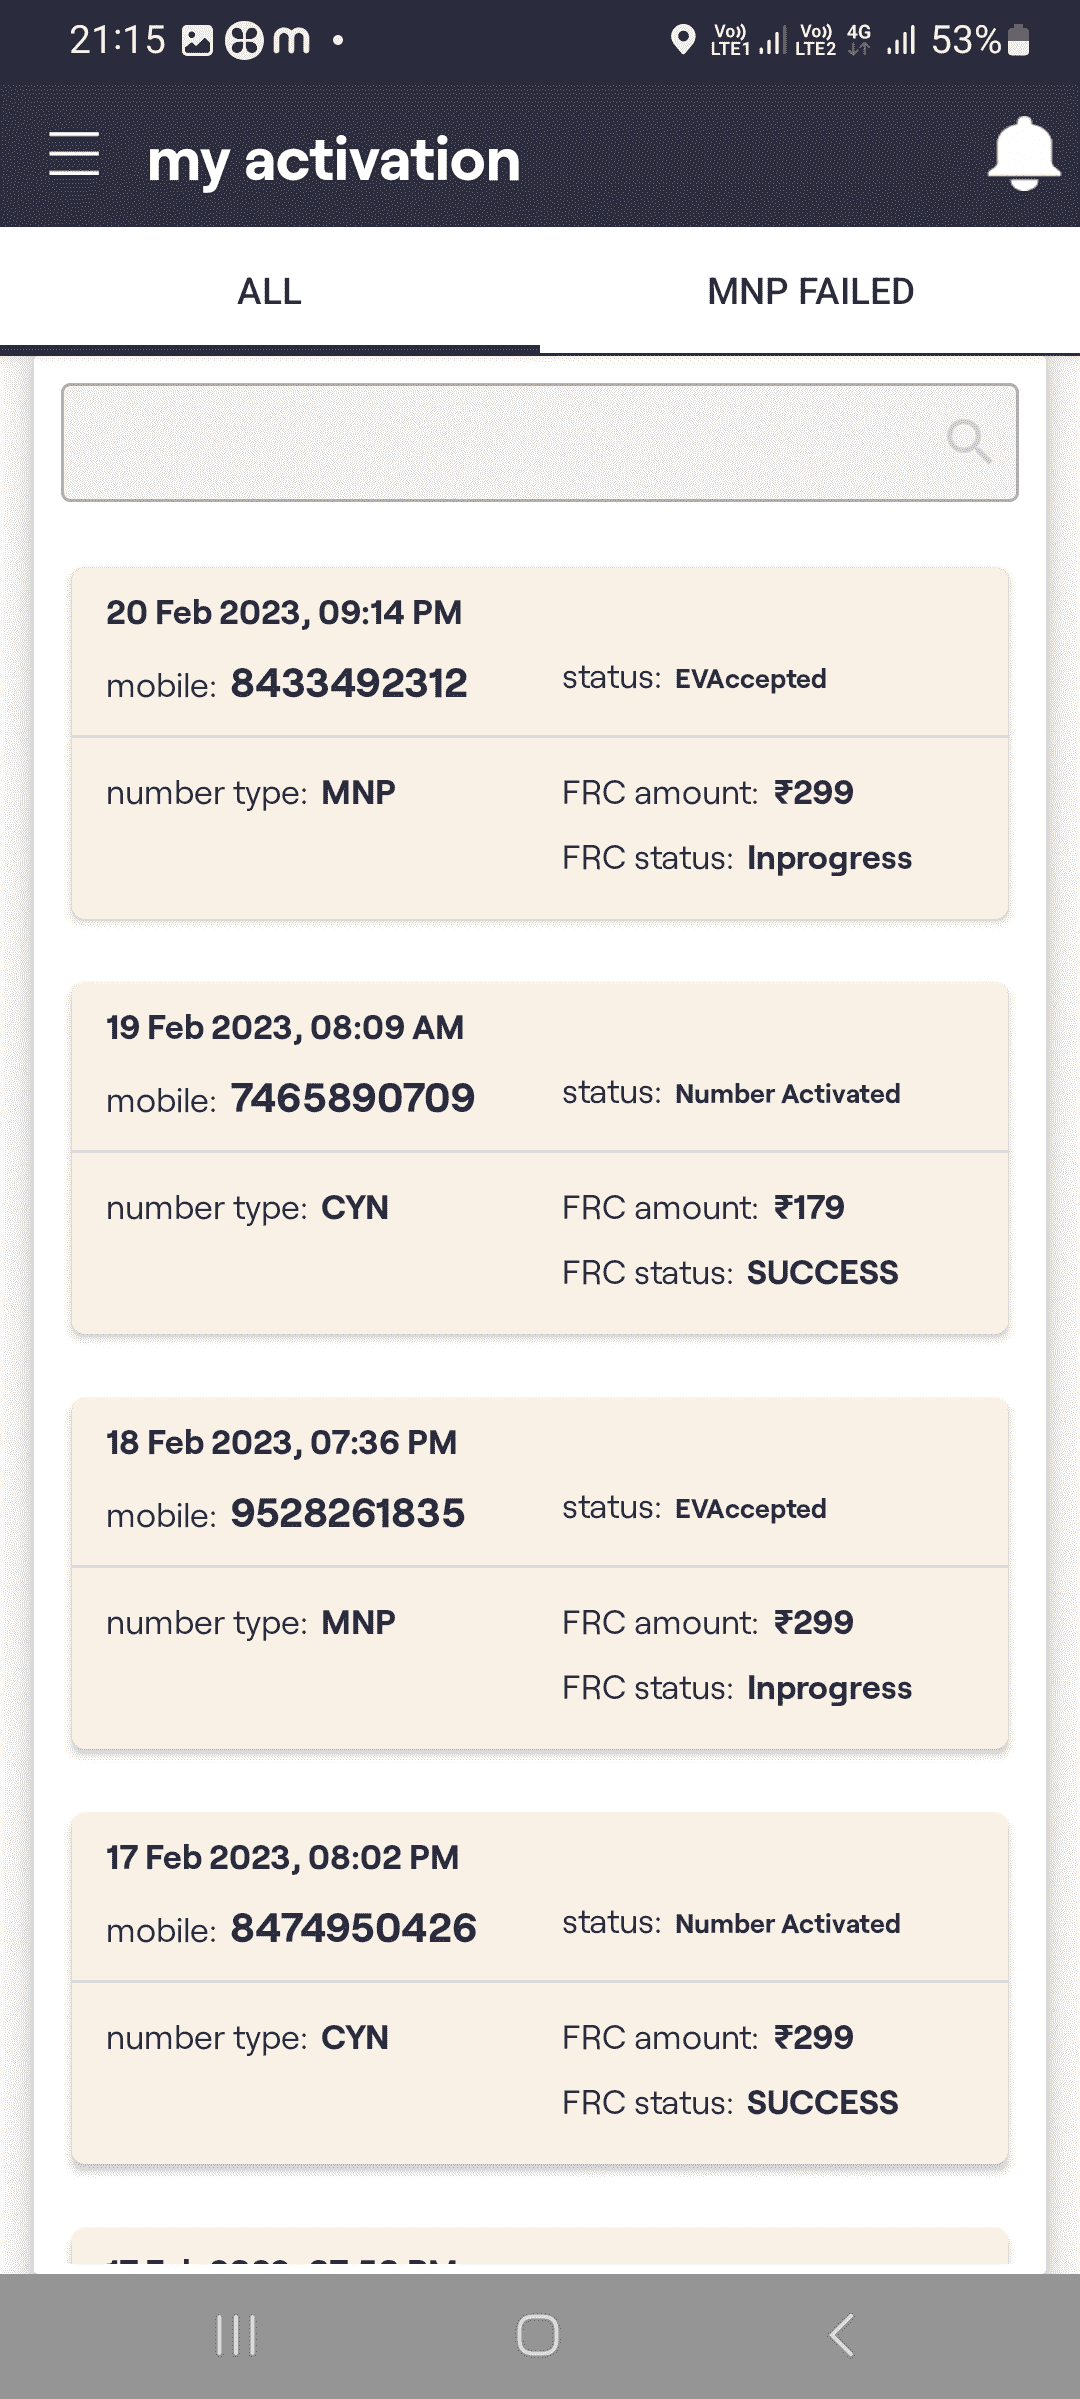Tap the battery indicator icon

(1018, 40)
